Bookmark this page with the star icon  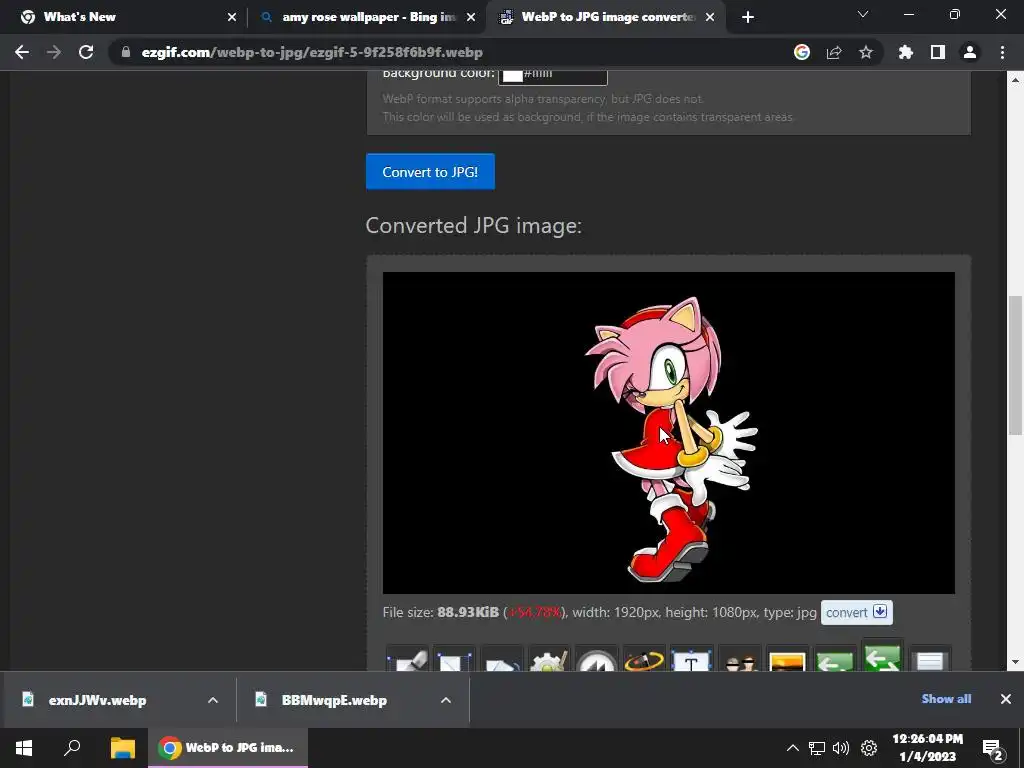[866, 52]
